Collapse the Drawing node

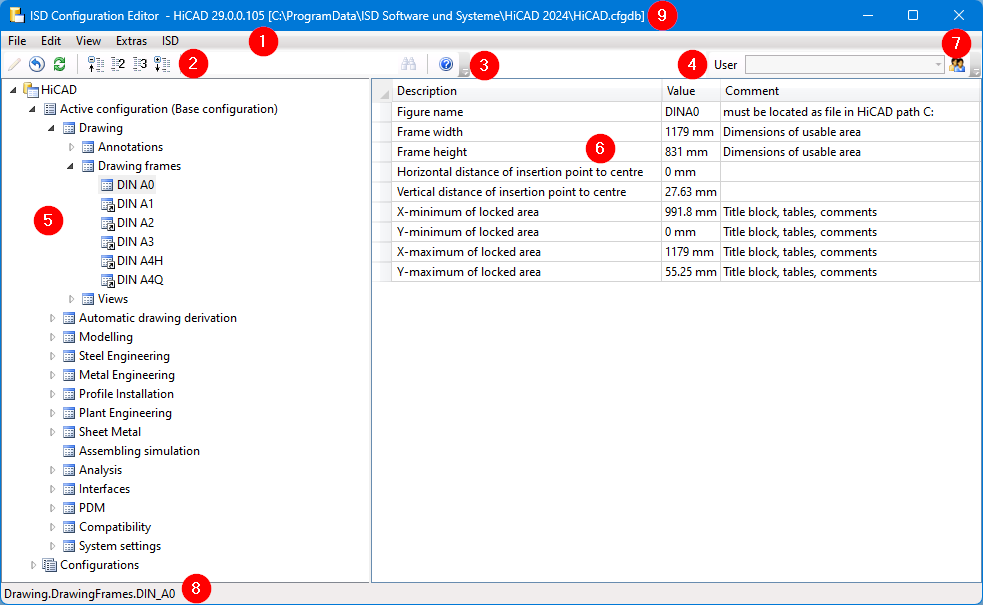tap(51, 128)
